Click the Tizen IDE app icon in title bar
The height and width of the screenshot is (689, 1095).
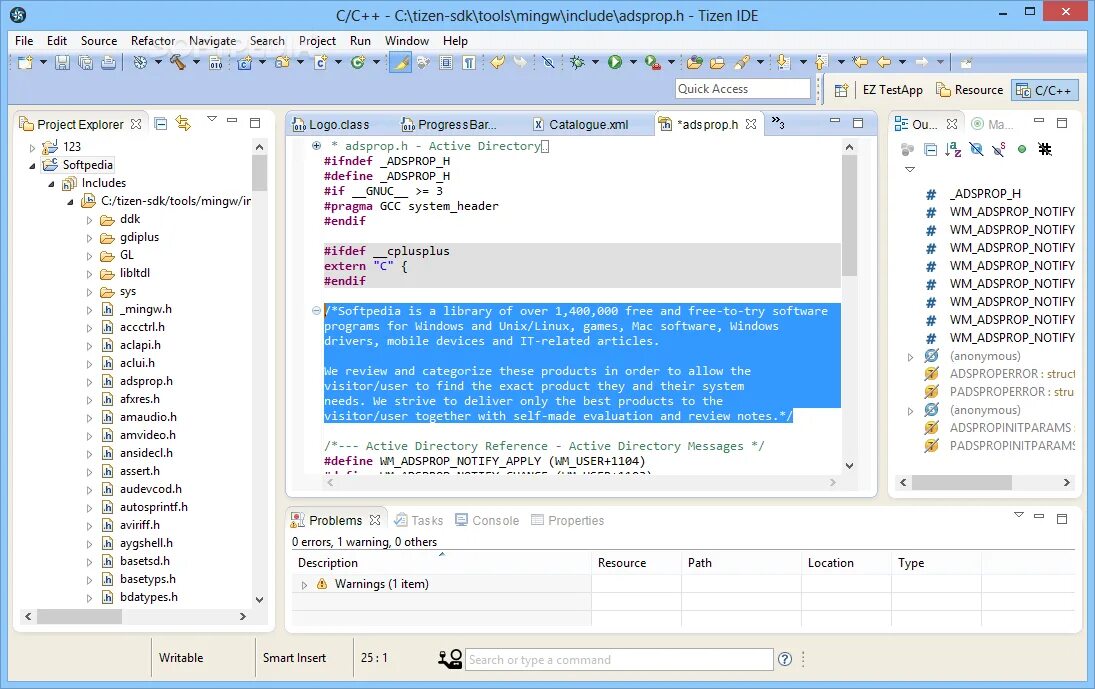tap(18, 15)
